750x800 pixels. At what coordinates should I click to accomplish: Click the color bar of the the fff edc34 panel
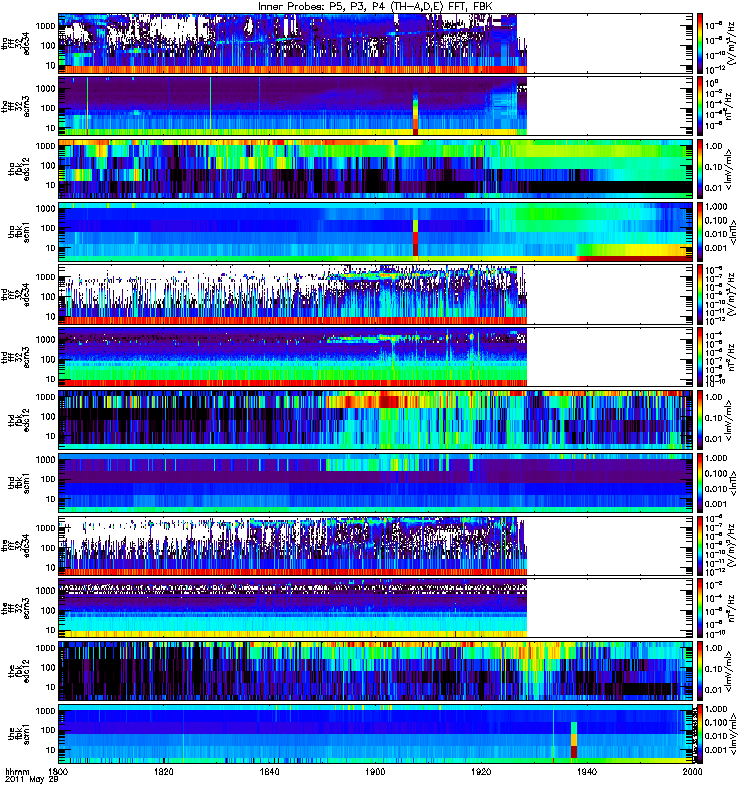point(701,545)
